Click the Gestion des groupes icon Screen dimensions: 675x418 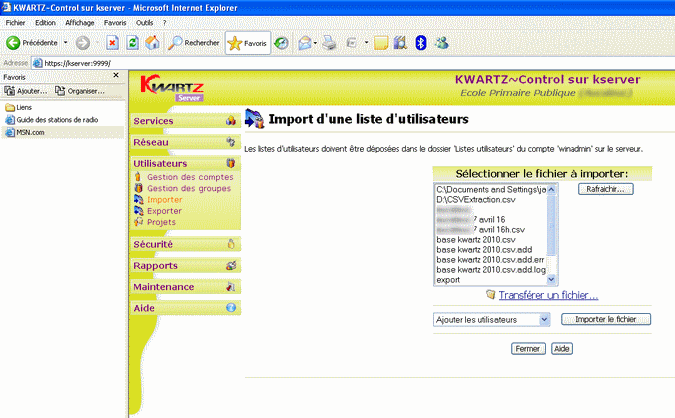point(138,188)
